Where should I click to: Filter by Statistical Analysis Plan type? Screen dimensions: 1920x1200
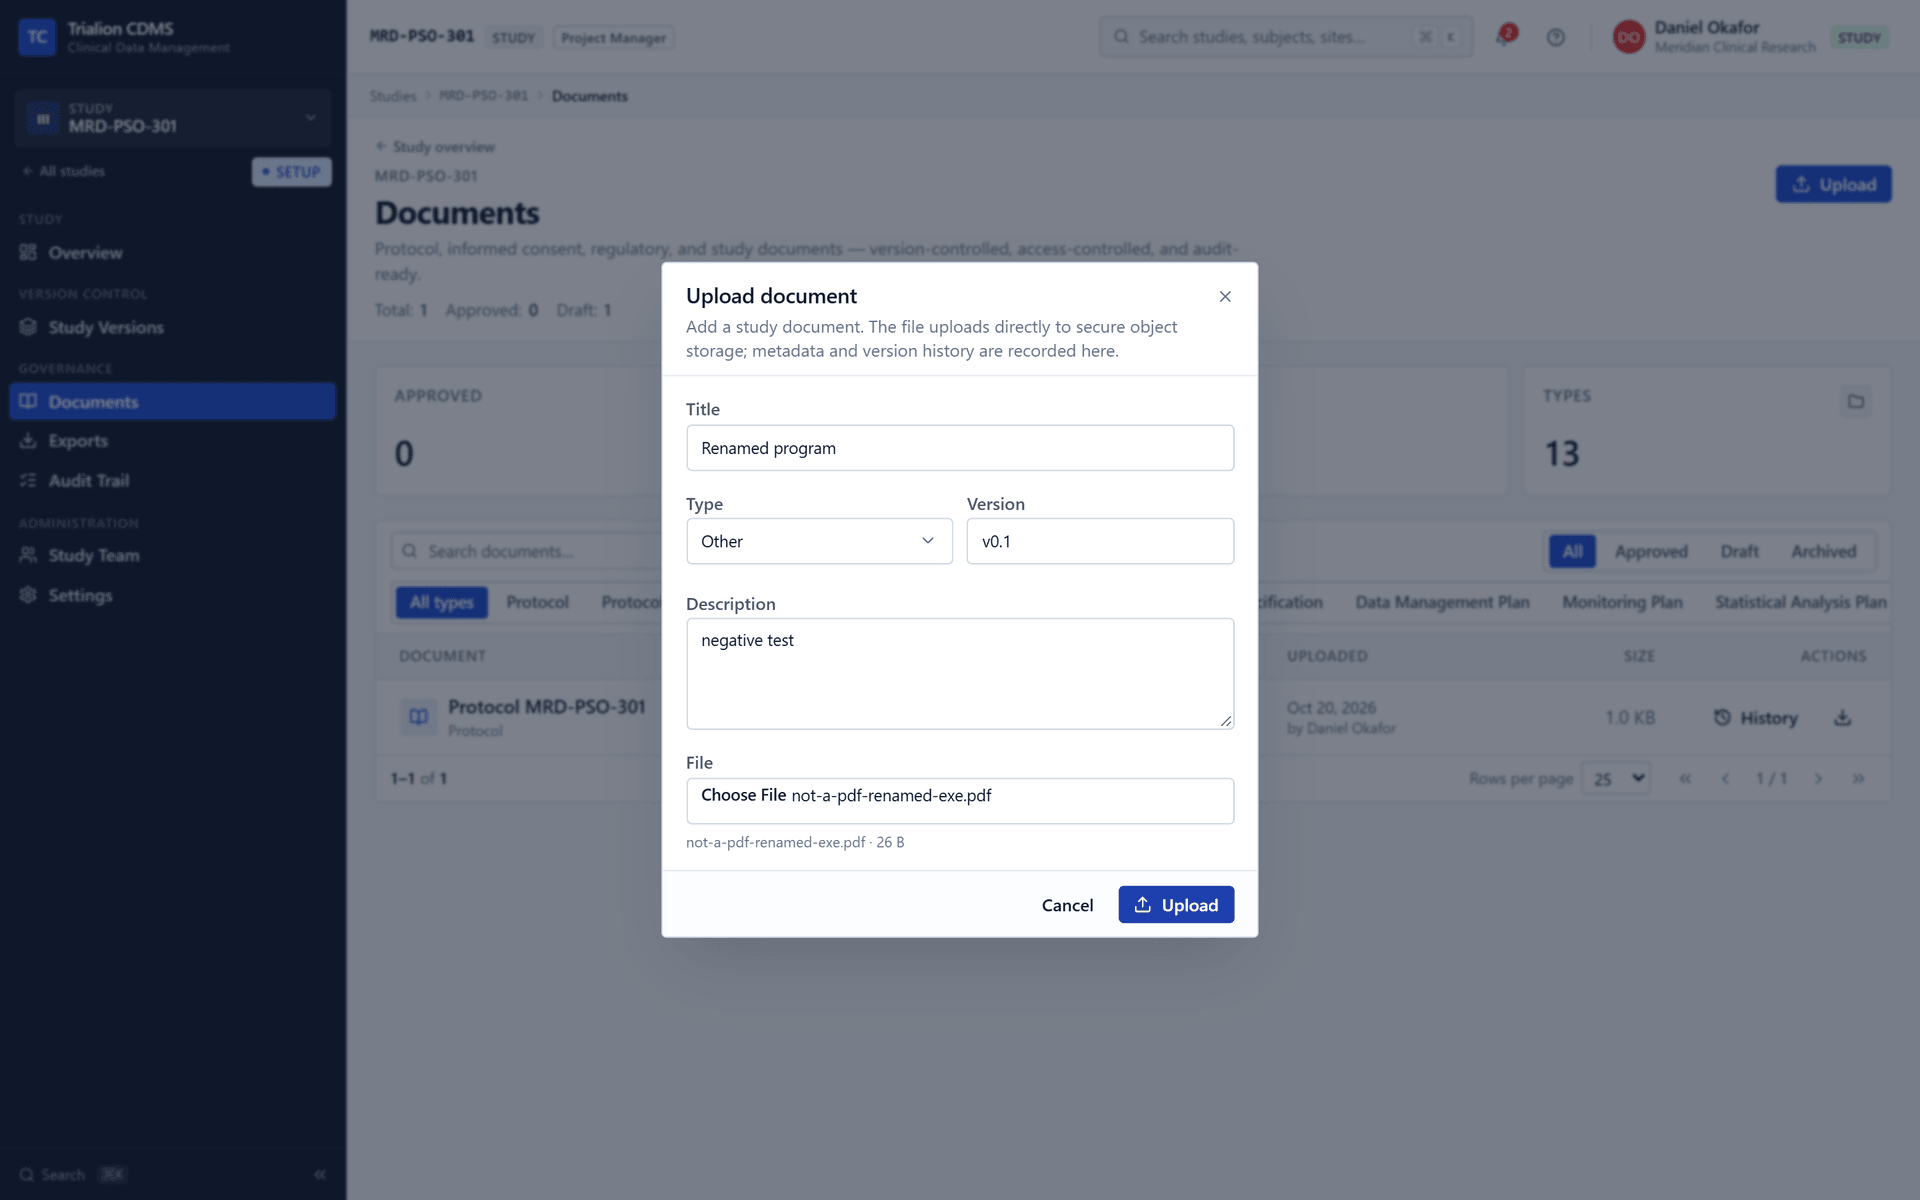1800,602
